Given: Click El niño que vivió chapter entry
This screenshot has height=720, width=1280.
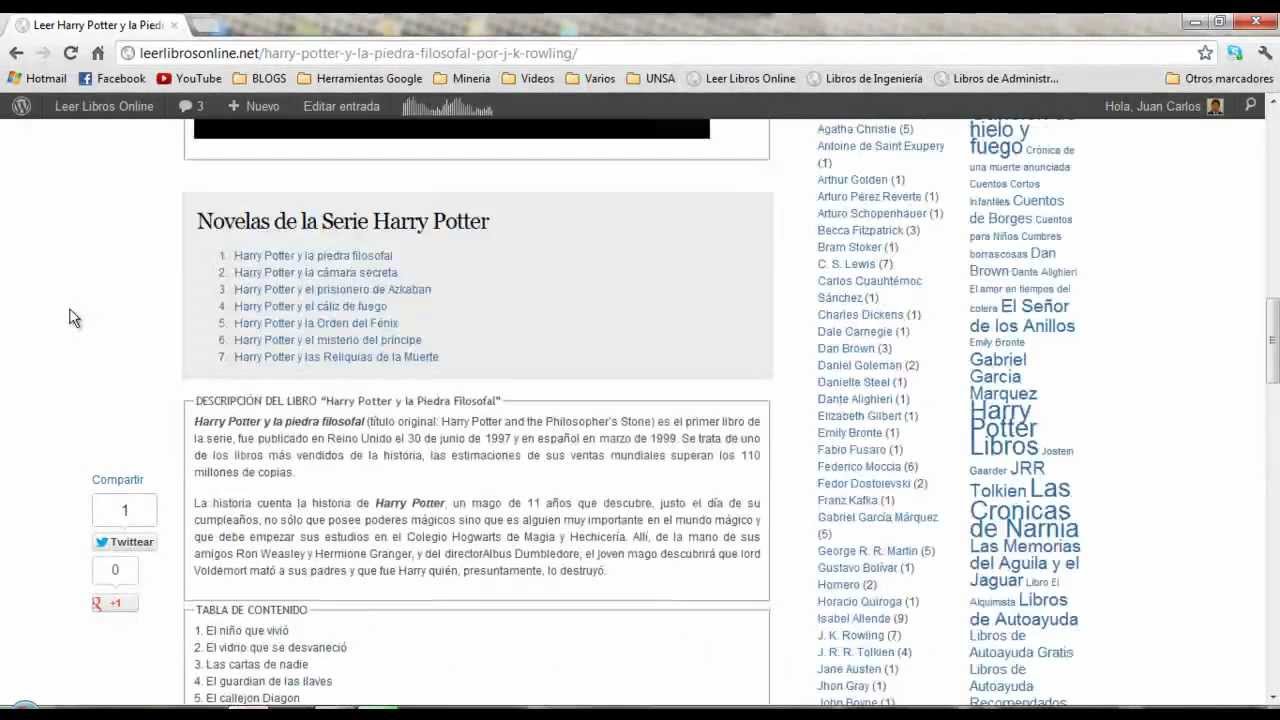Looking at the screenshot, I should [x=247, y=631].
